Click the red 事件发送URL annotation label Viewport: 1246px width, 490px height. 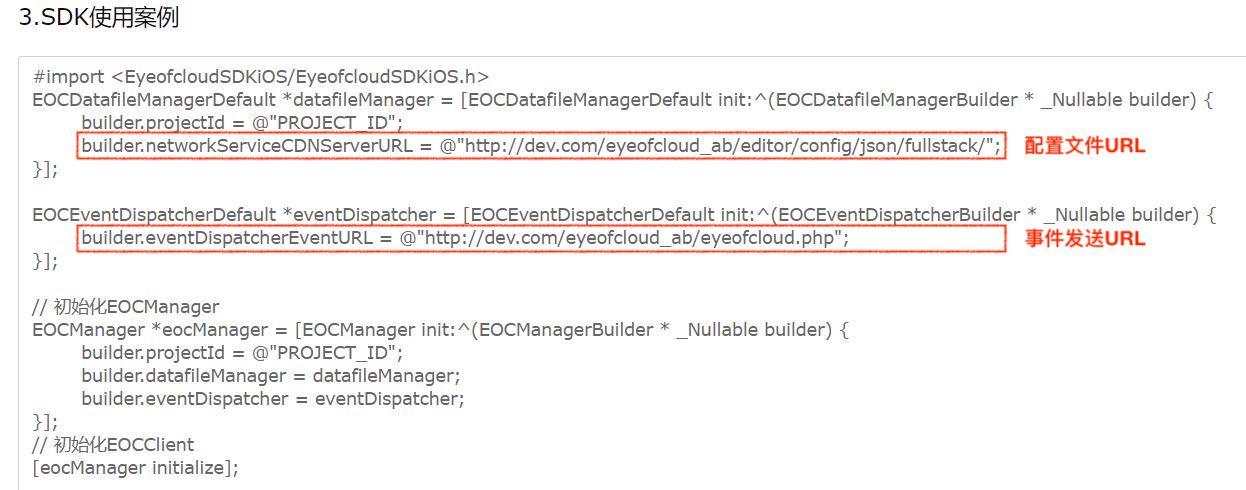point(1085,239)
